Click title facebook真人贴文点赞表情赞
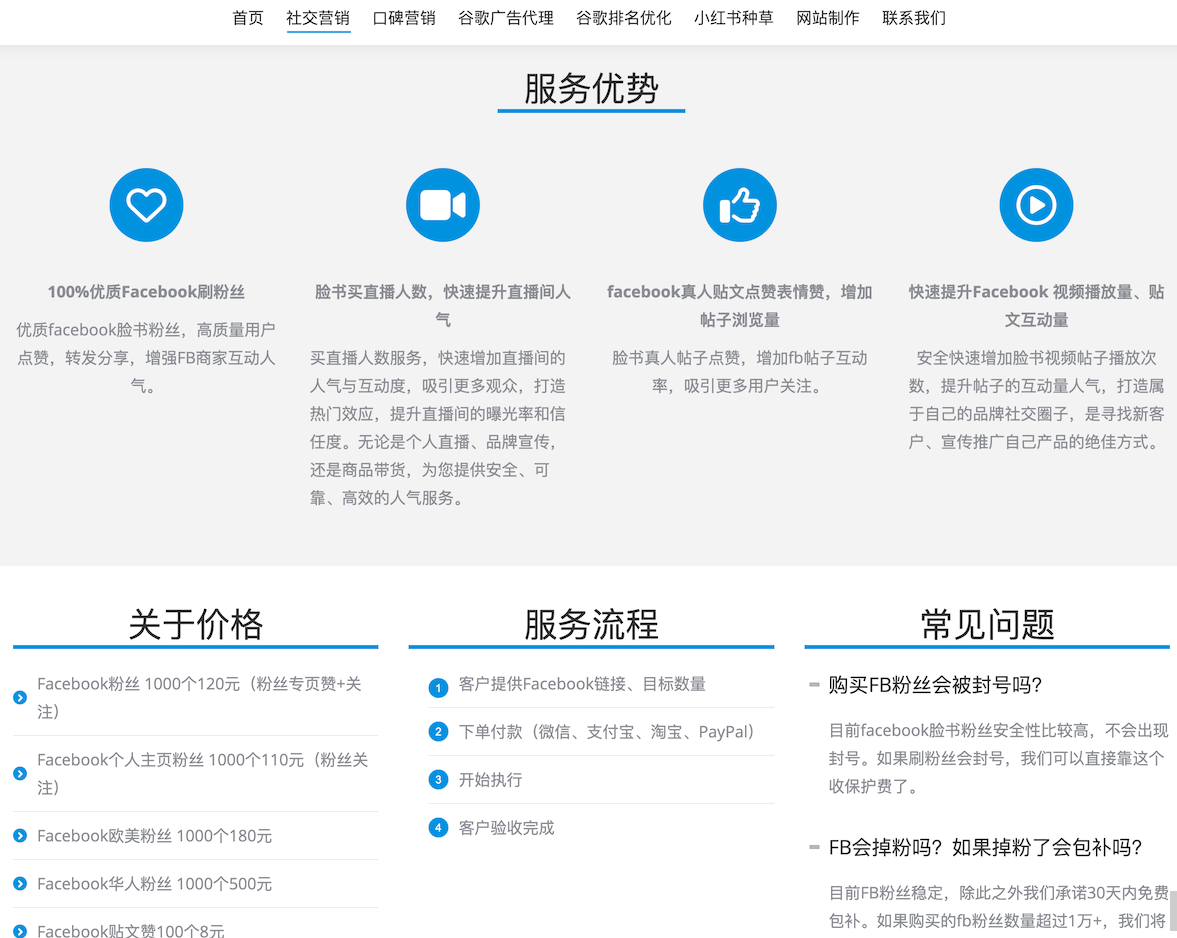This screenshot has height=938, width=1177. pos(739,305)
